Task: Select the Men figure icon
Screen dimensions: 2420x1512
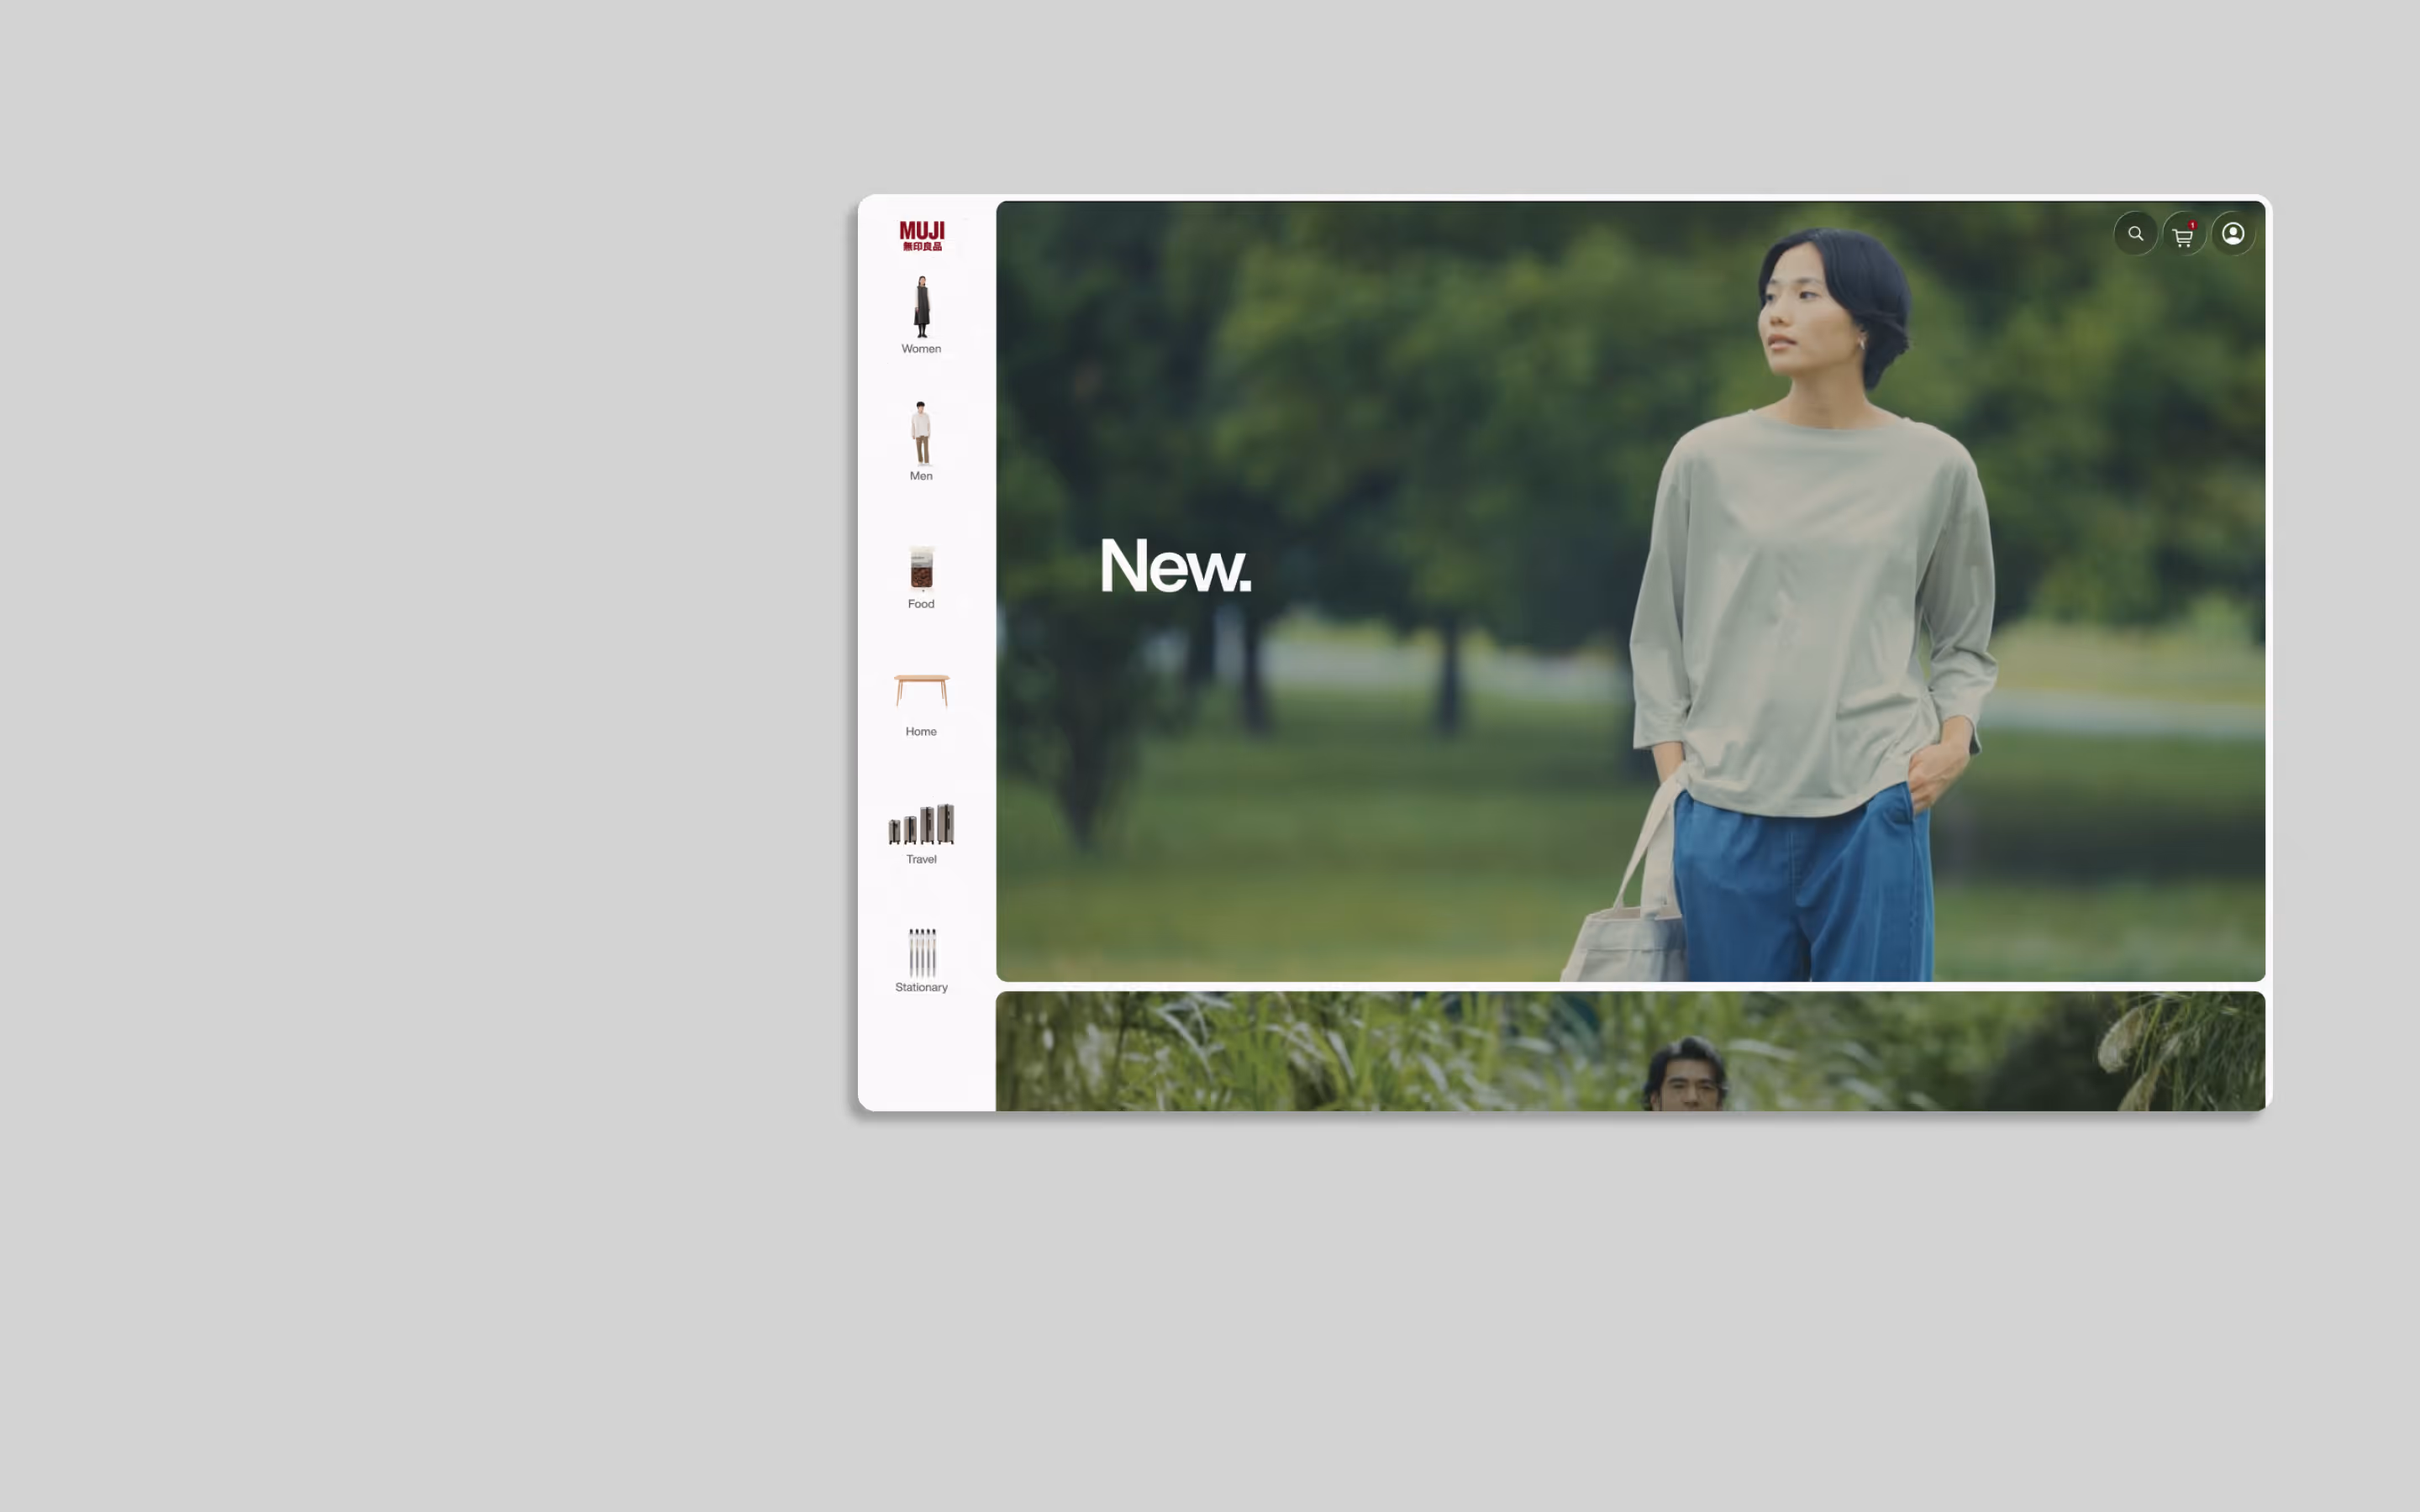Action: click(x=921, y=433)
